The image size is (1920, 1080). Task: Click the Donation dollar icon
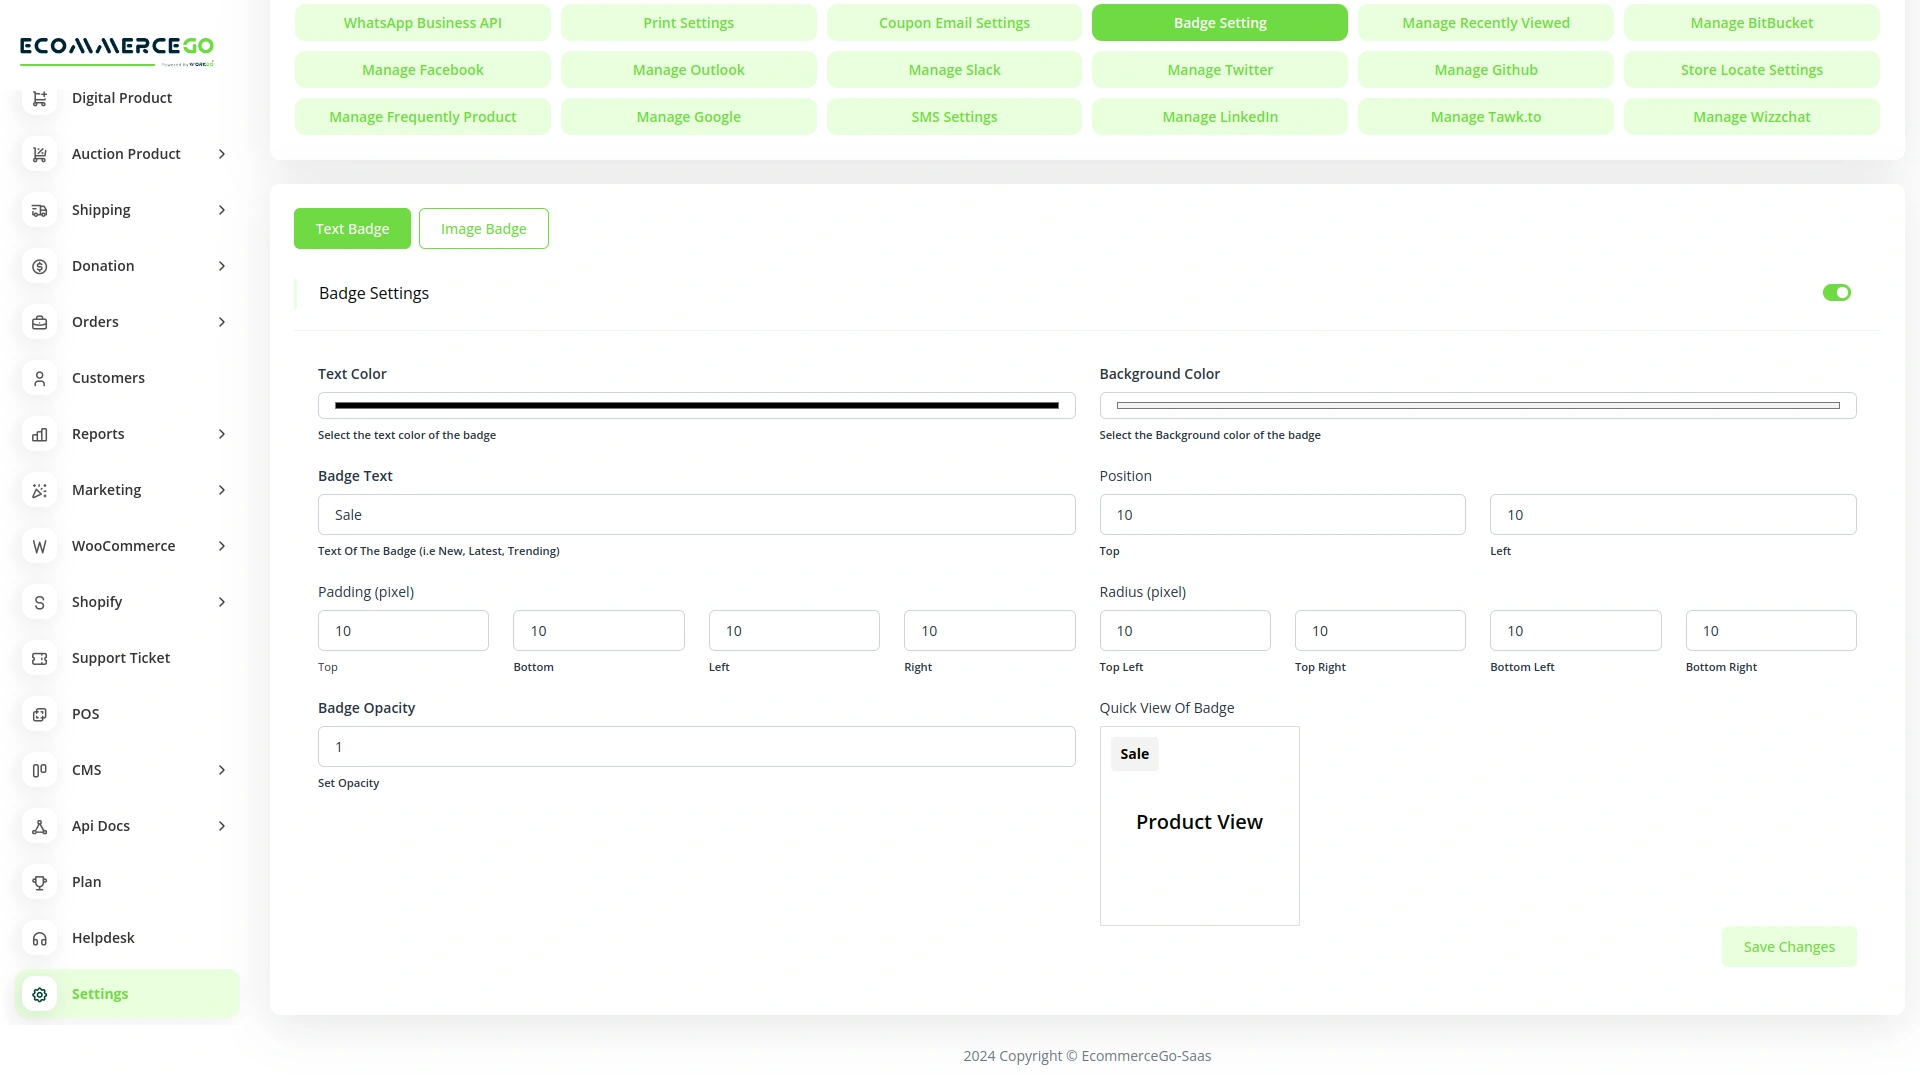(39, 266)
